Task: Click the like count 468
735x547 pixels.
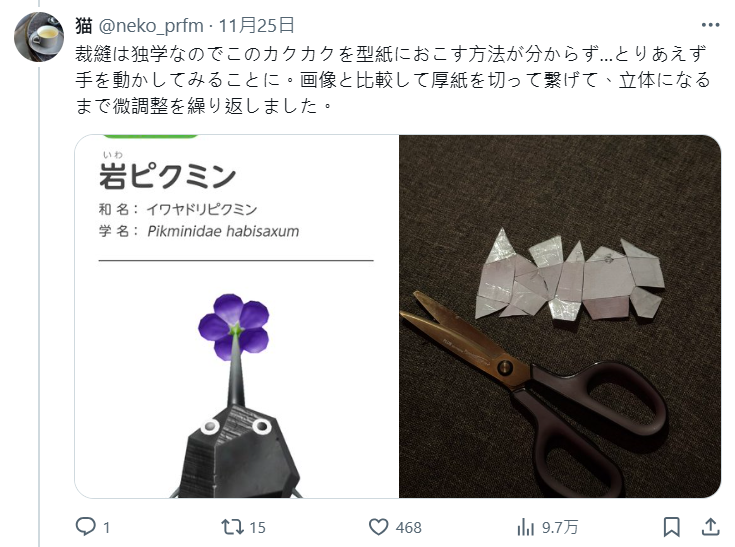Action: (x=408, y=528)
